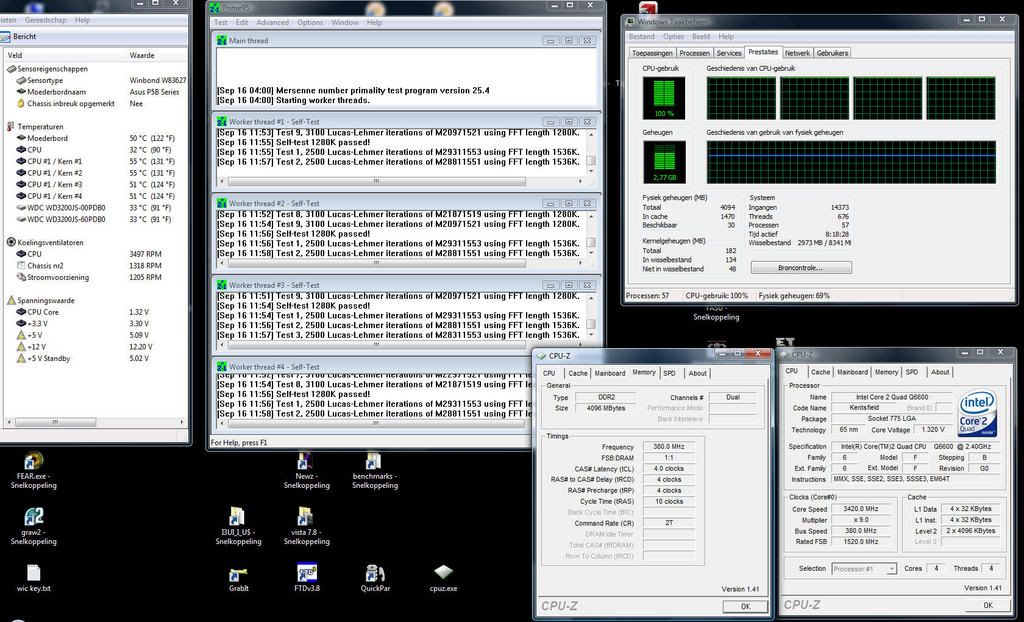This screenshot has width=1024, height=622.
Task: Launch the FTDv3.8 desktop icon
Action: tap(306, 573)
